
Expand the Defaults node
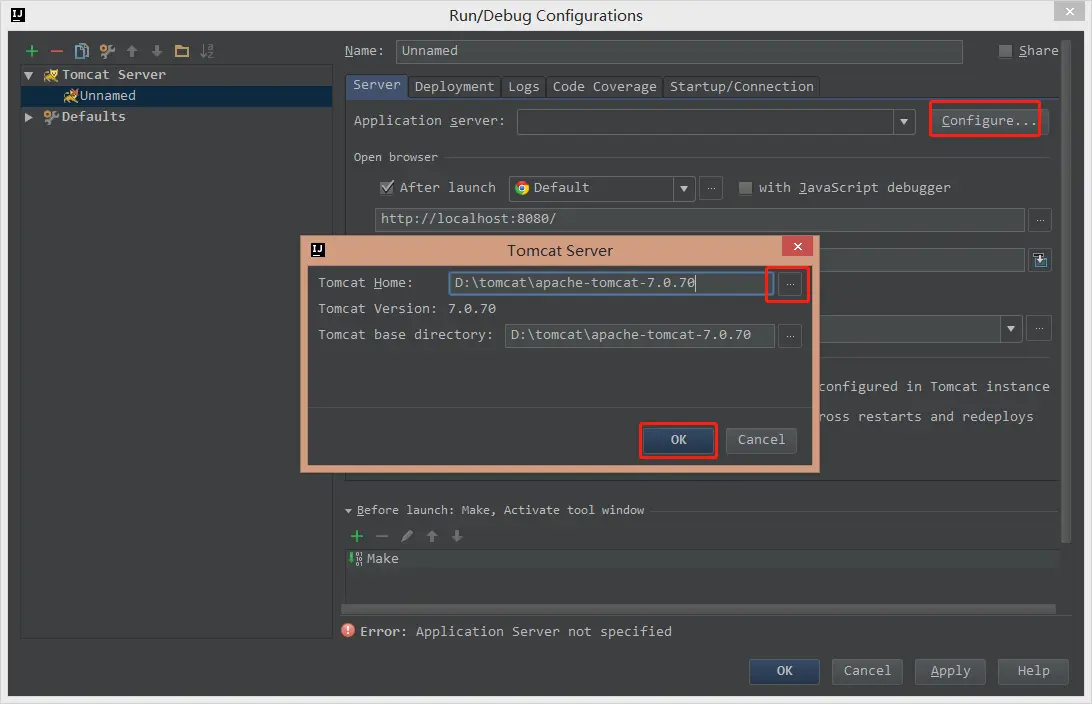pyautogui.click(x=29, y=117)
